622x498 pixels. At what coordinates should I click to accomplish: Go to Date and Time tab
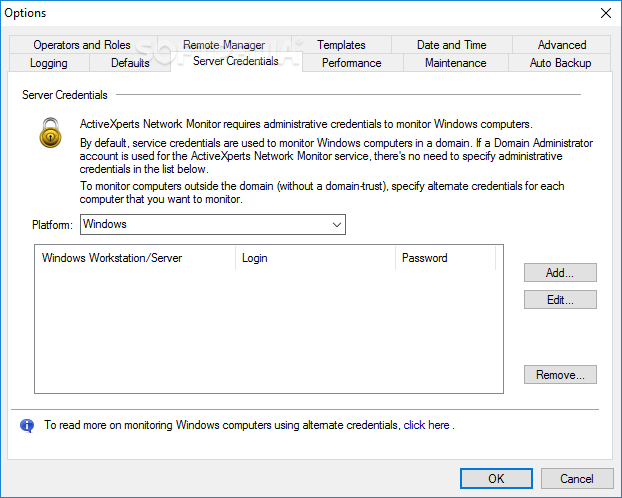tap(451, 45)
